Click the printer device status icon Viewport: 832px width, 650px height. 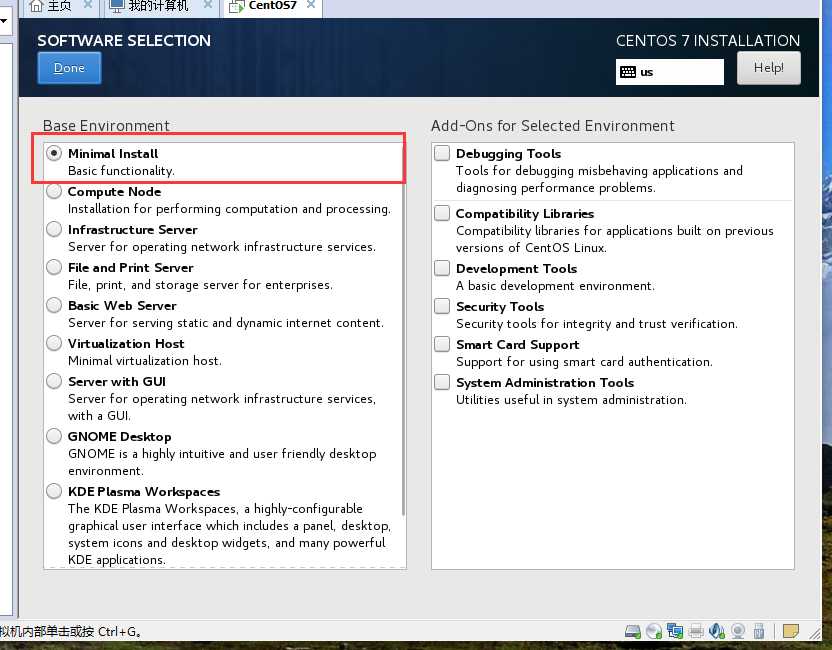tap(696, 631)
